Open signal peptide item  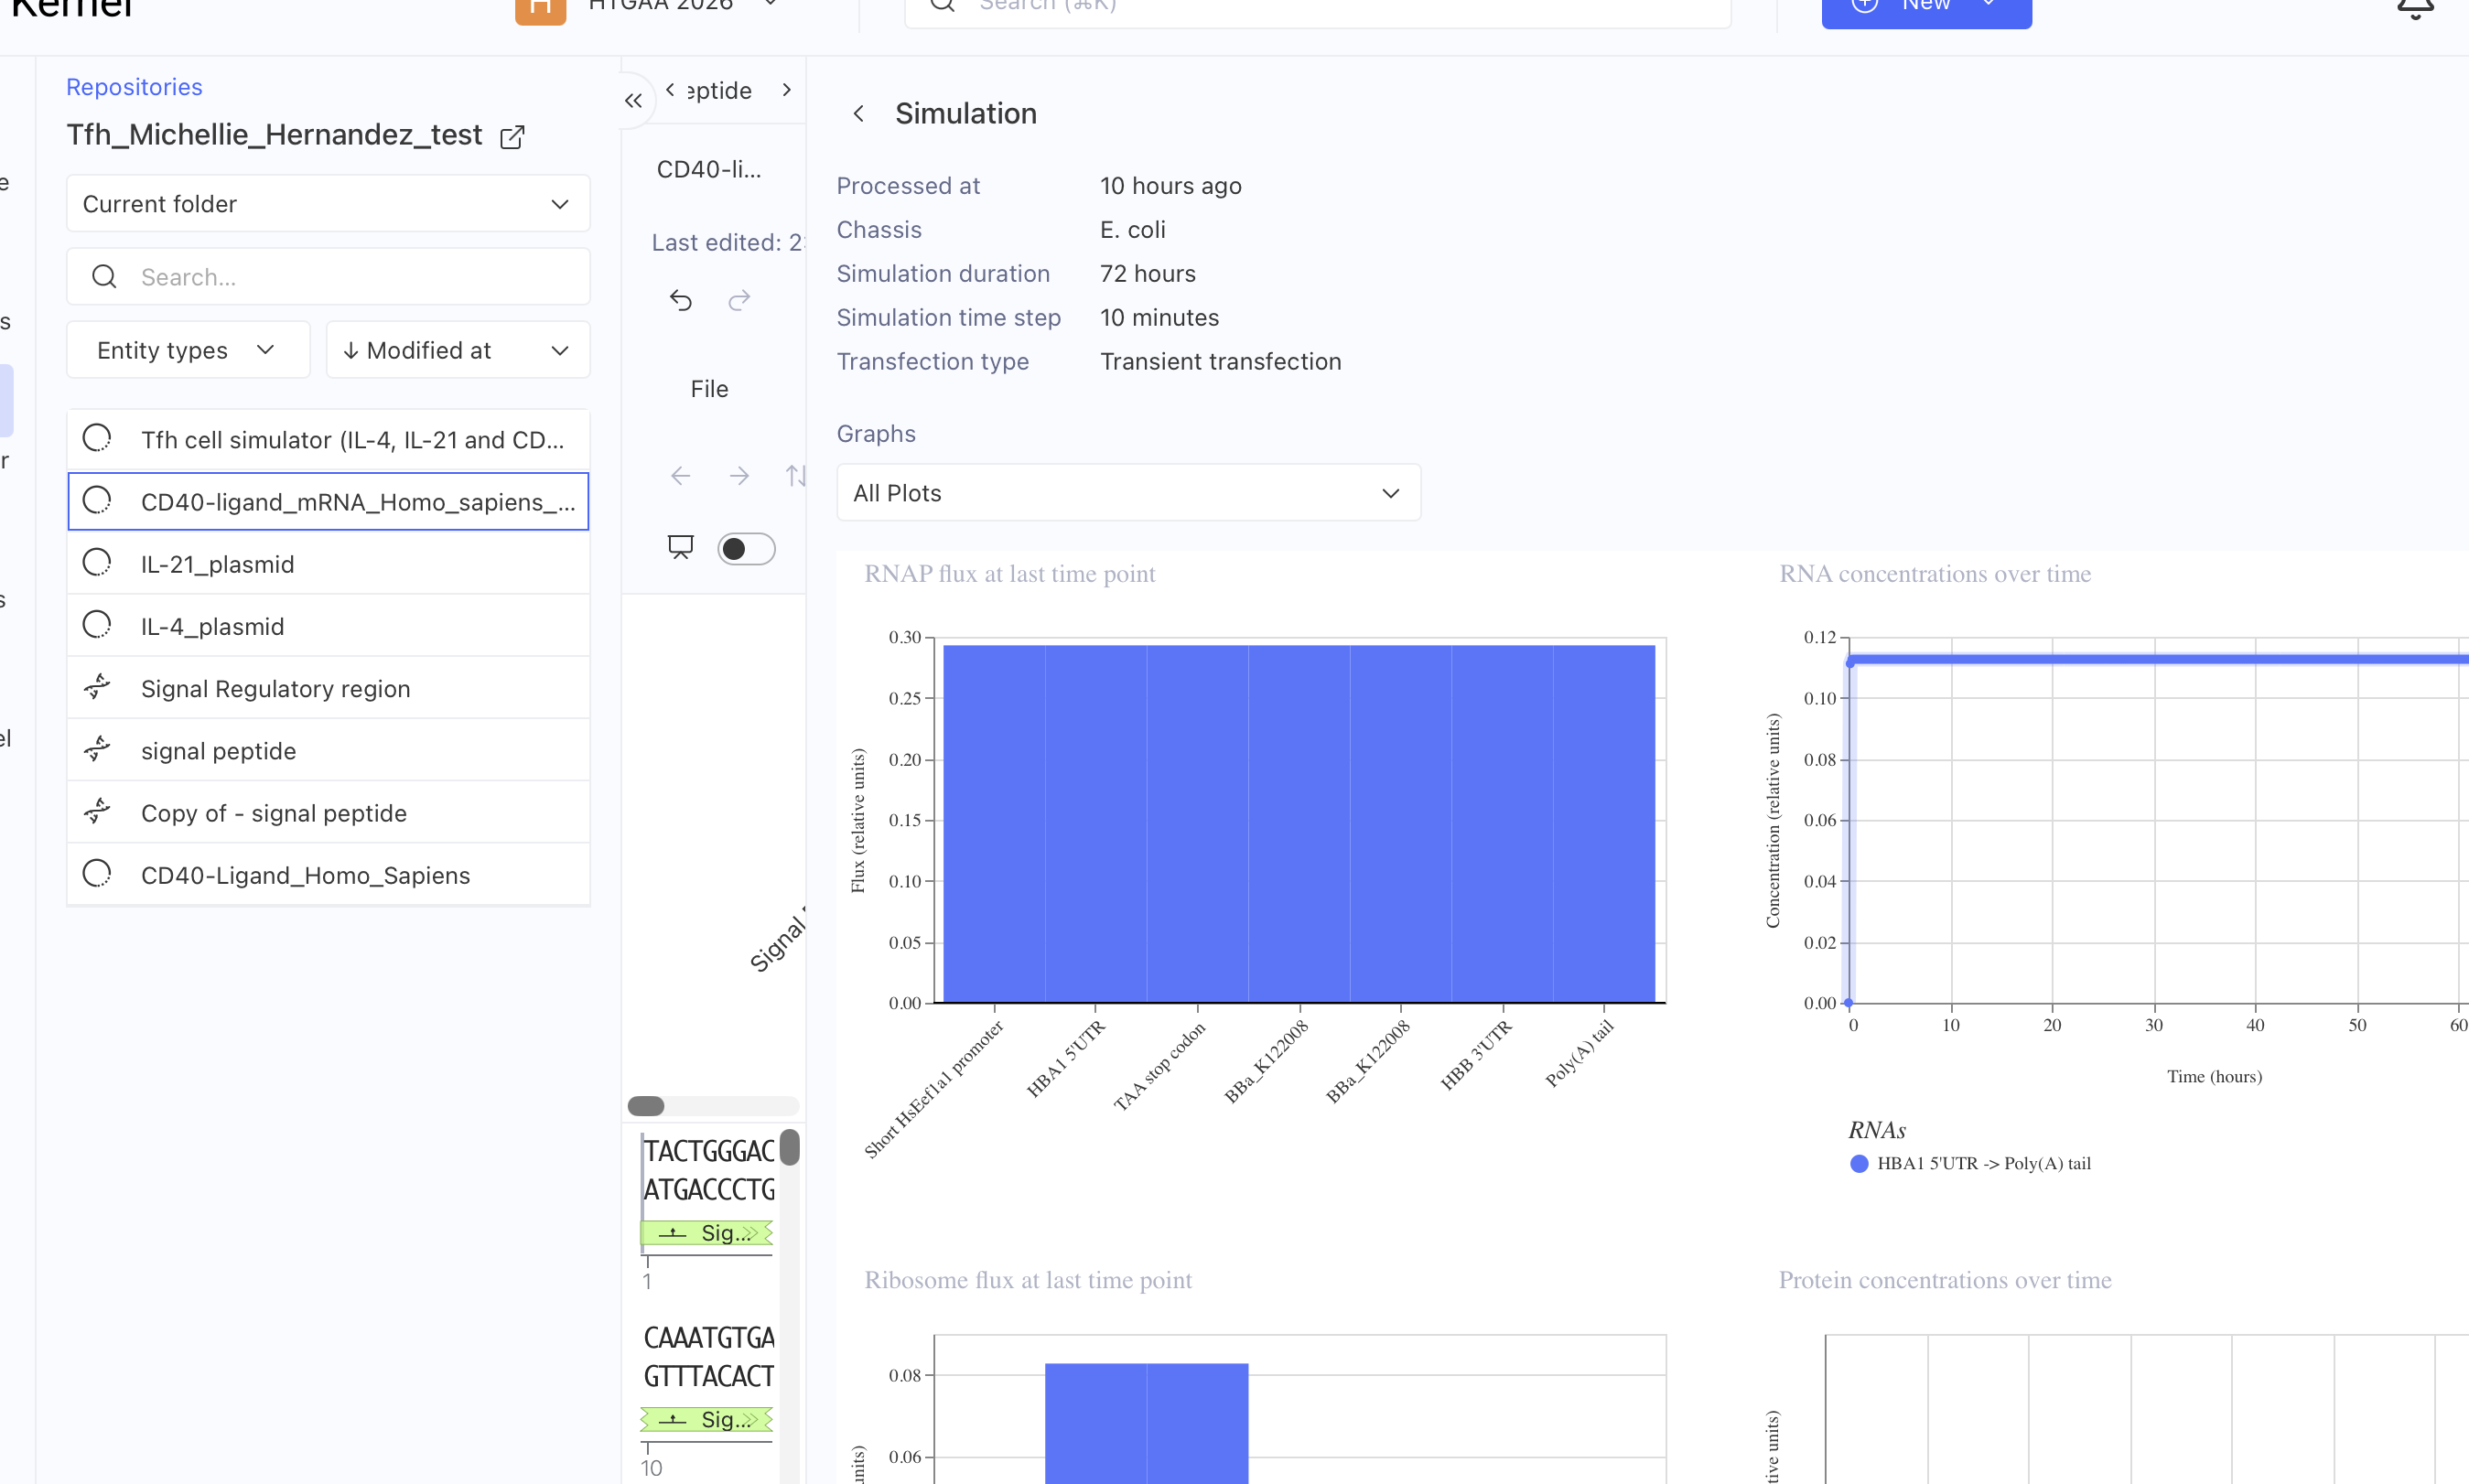(328, 751)
